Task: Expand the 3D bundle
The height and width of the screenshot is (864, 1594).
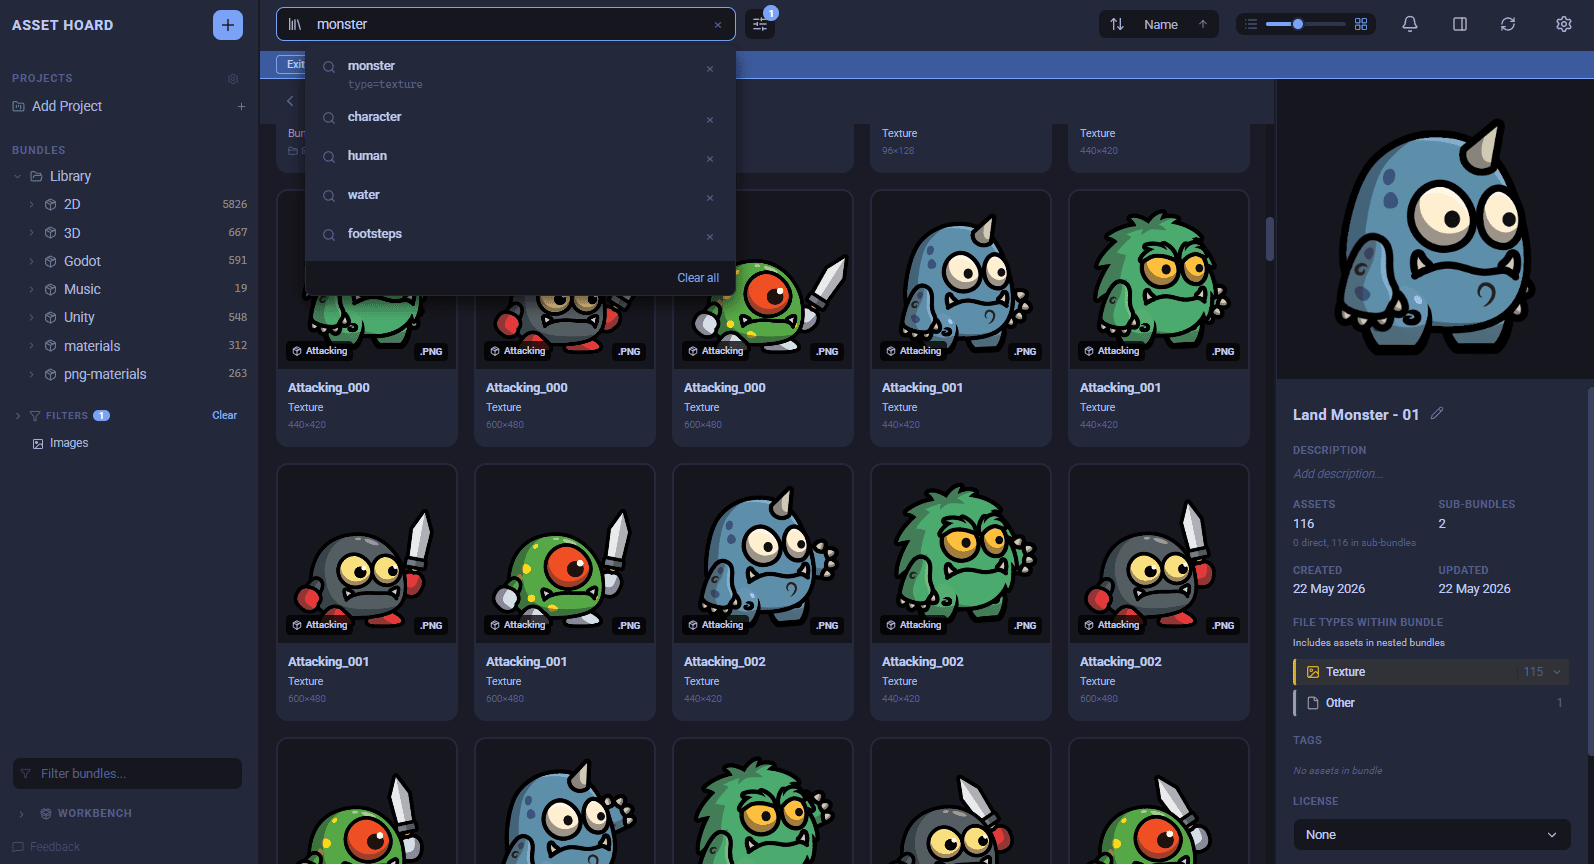Action: (31, 233)
